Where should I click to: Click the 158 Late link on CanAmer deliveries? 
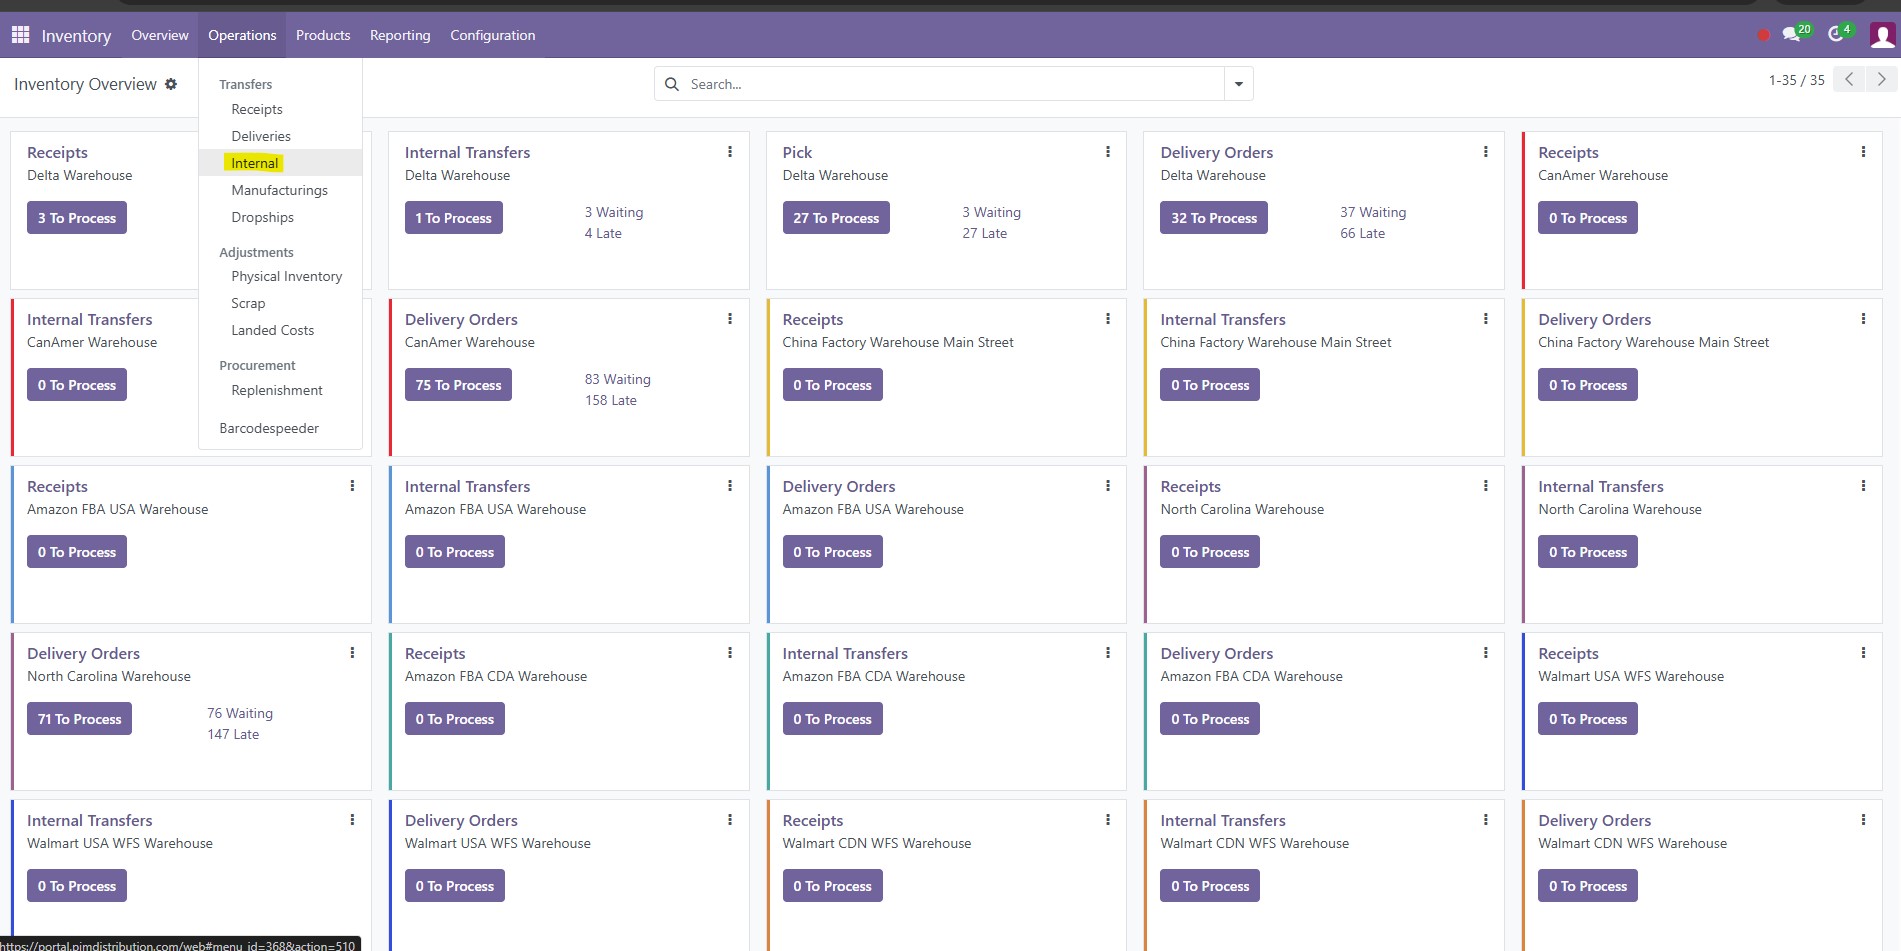pyautogui.click(x=610, y=400)
